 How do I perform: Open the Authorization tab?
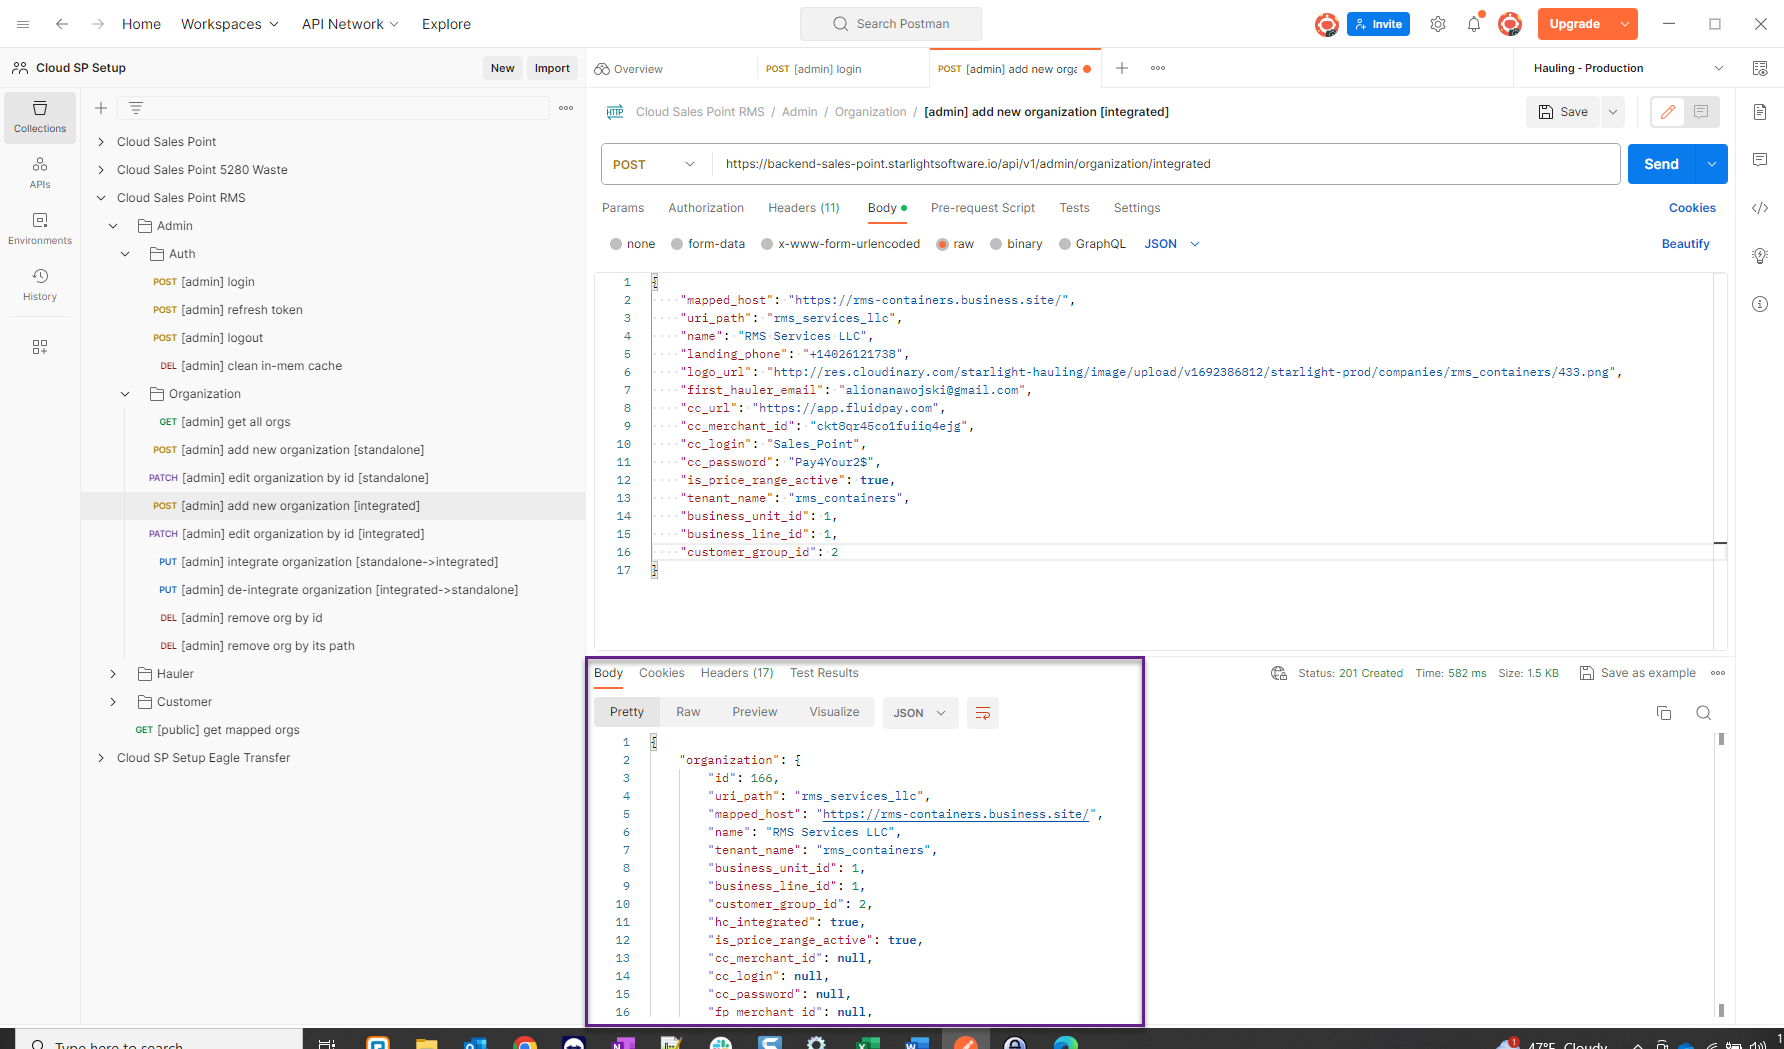tap(706, 208)
